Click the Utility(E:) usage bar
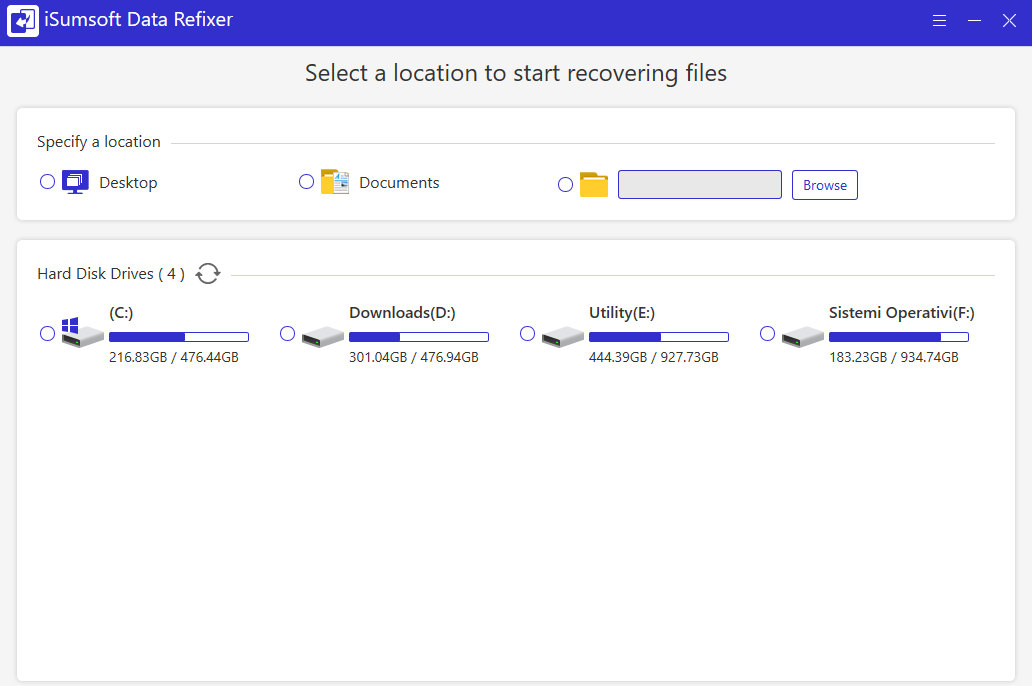The height and width of the screenshot is (686, 1032). pyautogui.click(x=659, y=337)
